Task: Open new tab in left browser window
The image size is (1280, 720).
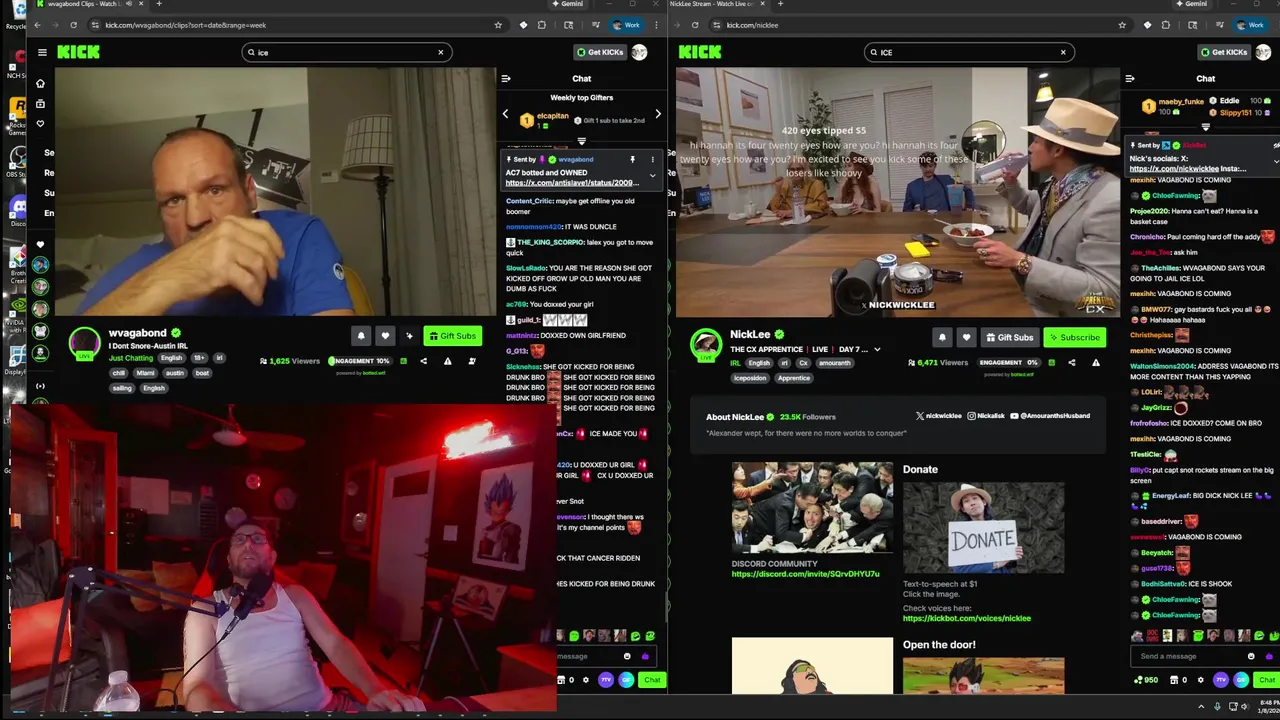Action: pyautogui.click(x=158, y=4)
